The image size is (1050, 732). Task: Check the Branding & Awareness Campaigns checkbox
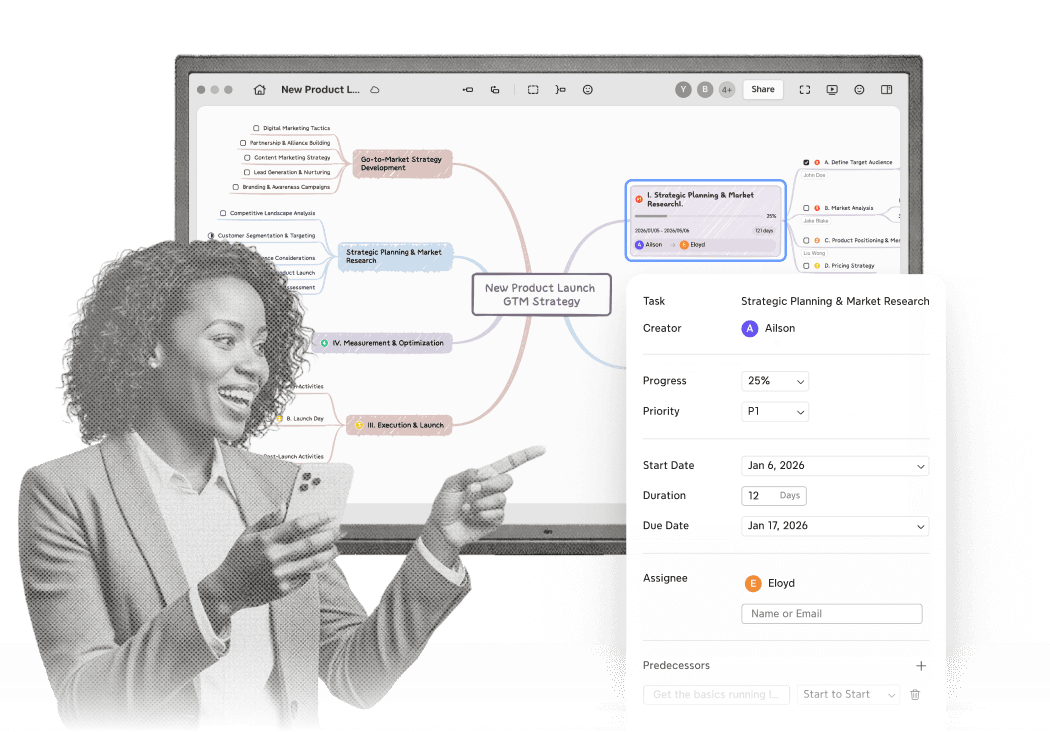(x=236, y=187)
